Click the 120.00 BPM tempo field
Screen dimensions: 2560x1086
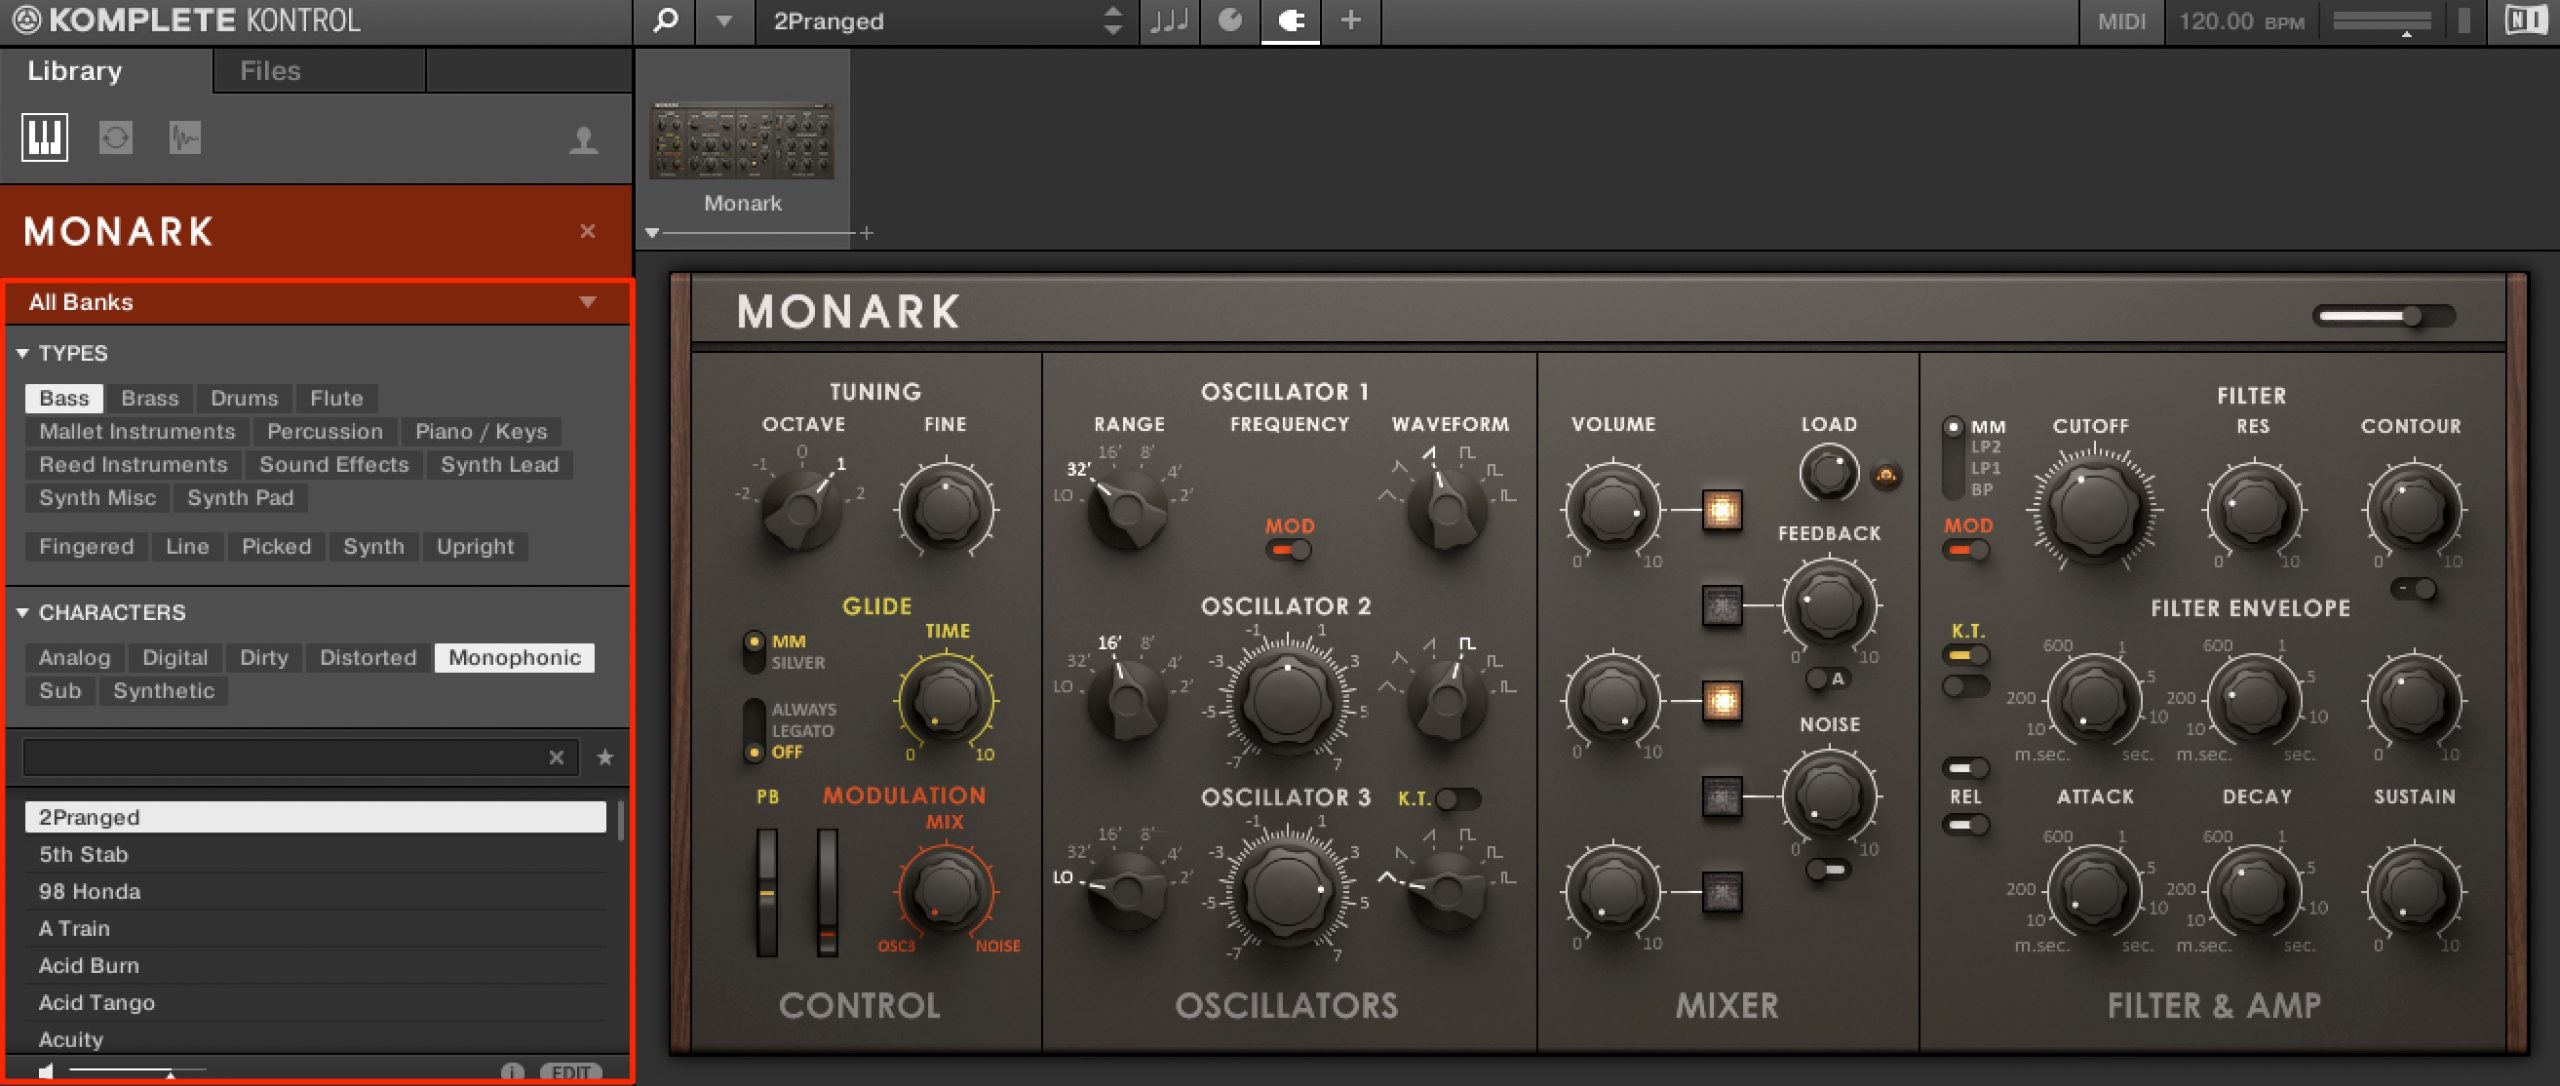click(2242, 21)
